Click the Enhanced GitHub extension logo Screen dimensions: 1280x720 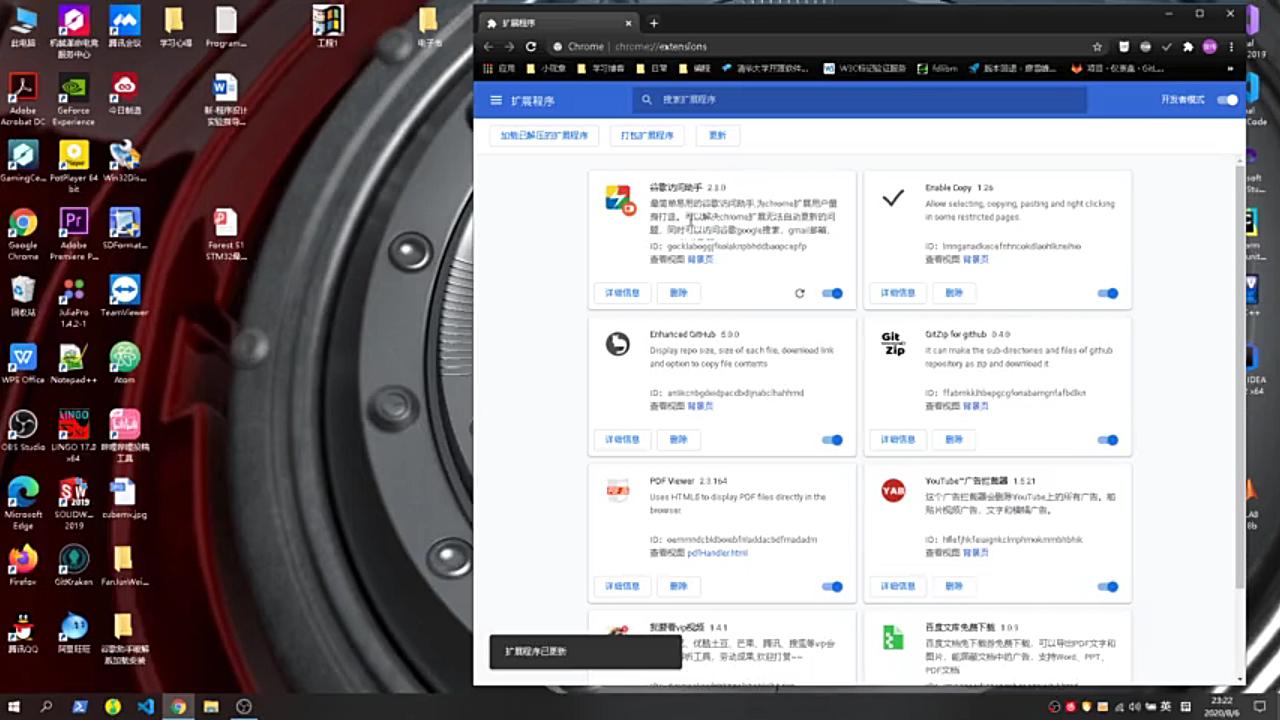(618, 344)
